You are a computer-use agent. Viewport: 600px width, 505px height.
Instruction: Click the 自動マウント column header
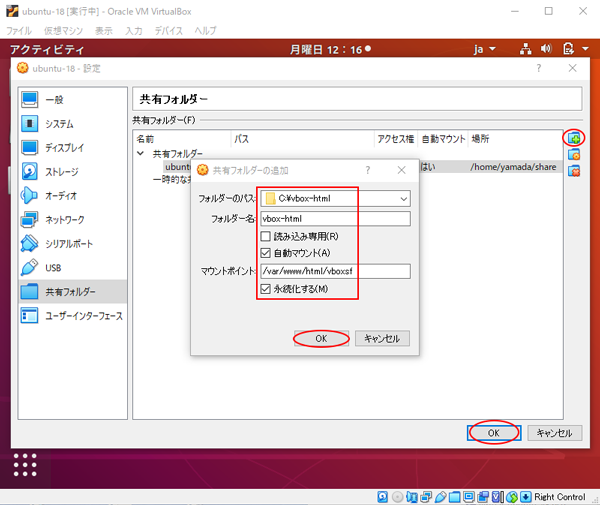coord(443,139)
